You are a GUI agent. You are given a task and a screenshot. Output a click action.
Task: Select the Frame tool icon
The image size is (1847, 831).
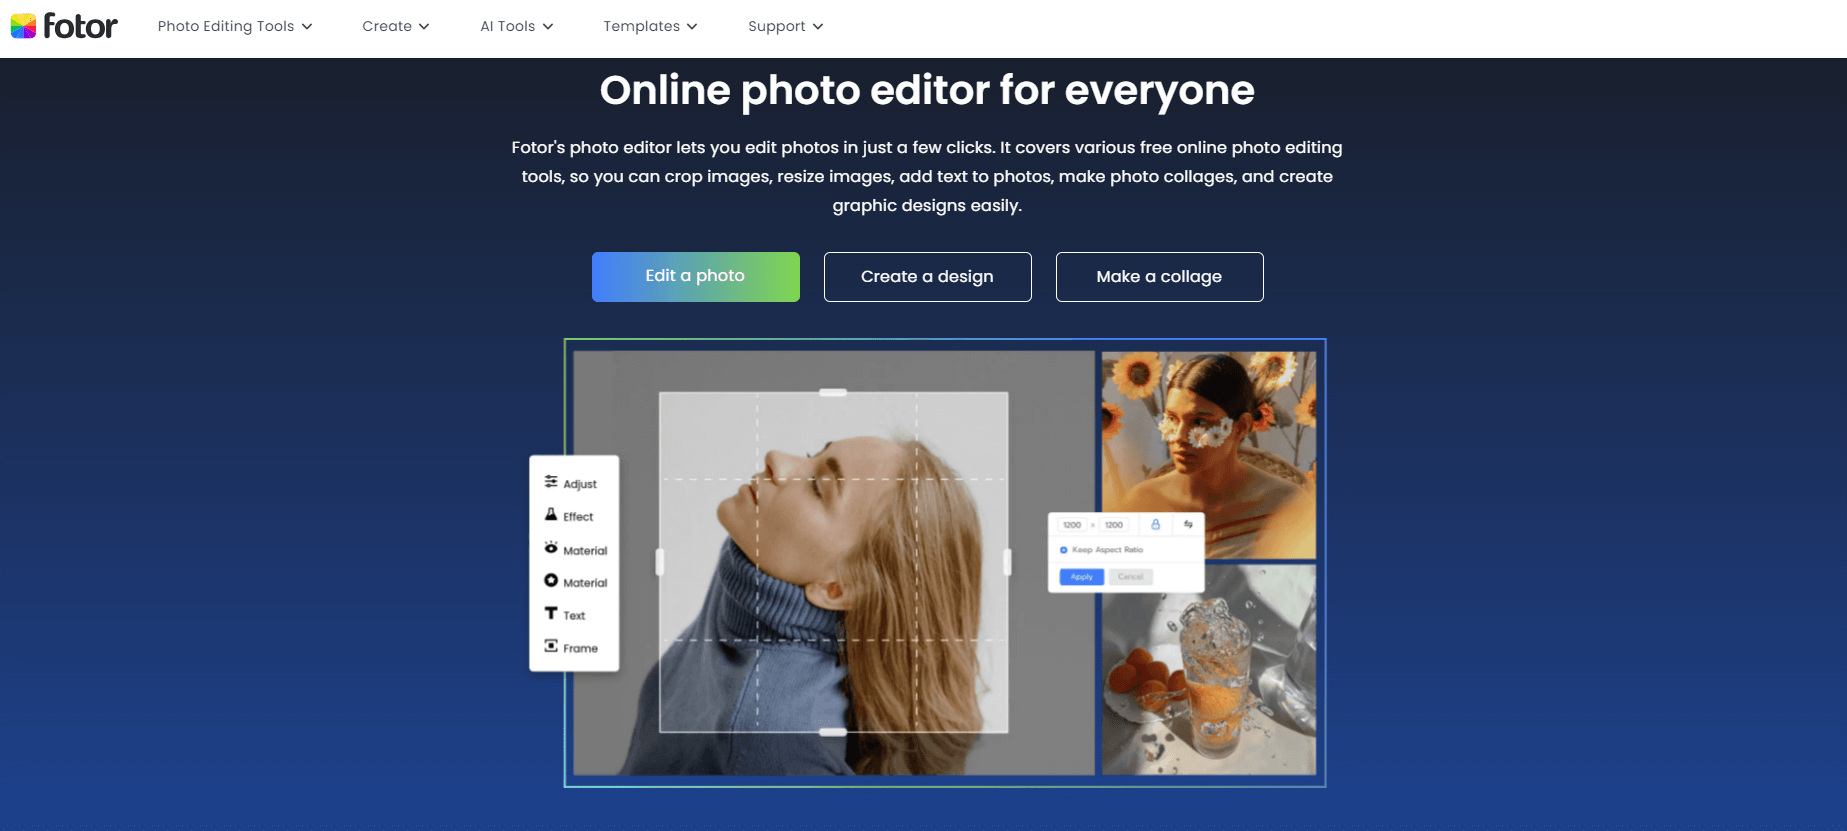pos(551,646)
